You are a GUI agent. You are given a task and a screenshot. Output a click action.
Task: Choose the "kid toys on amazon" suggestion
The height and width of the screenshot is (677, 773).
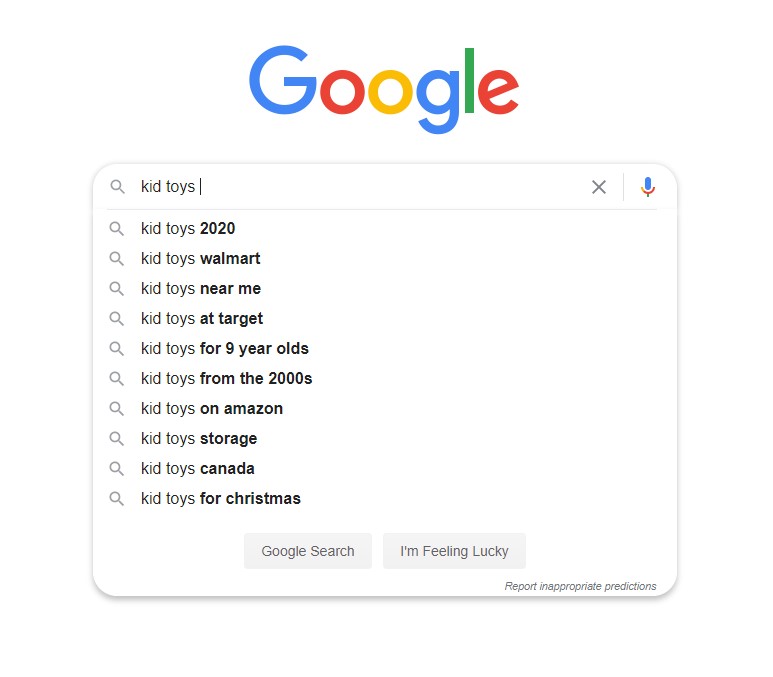coord(385,409)
